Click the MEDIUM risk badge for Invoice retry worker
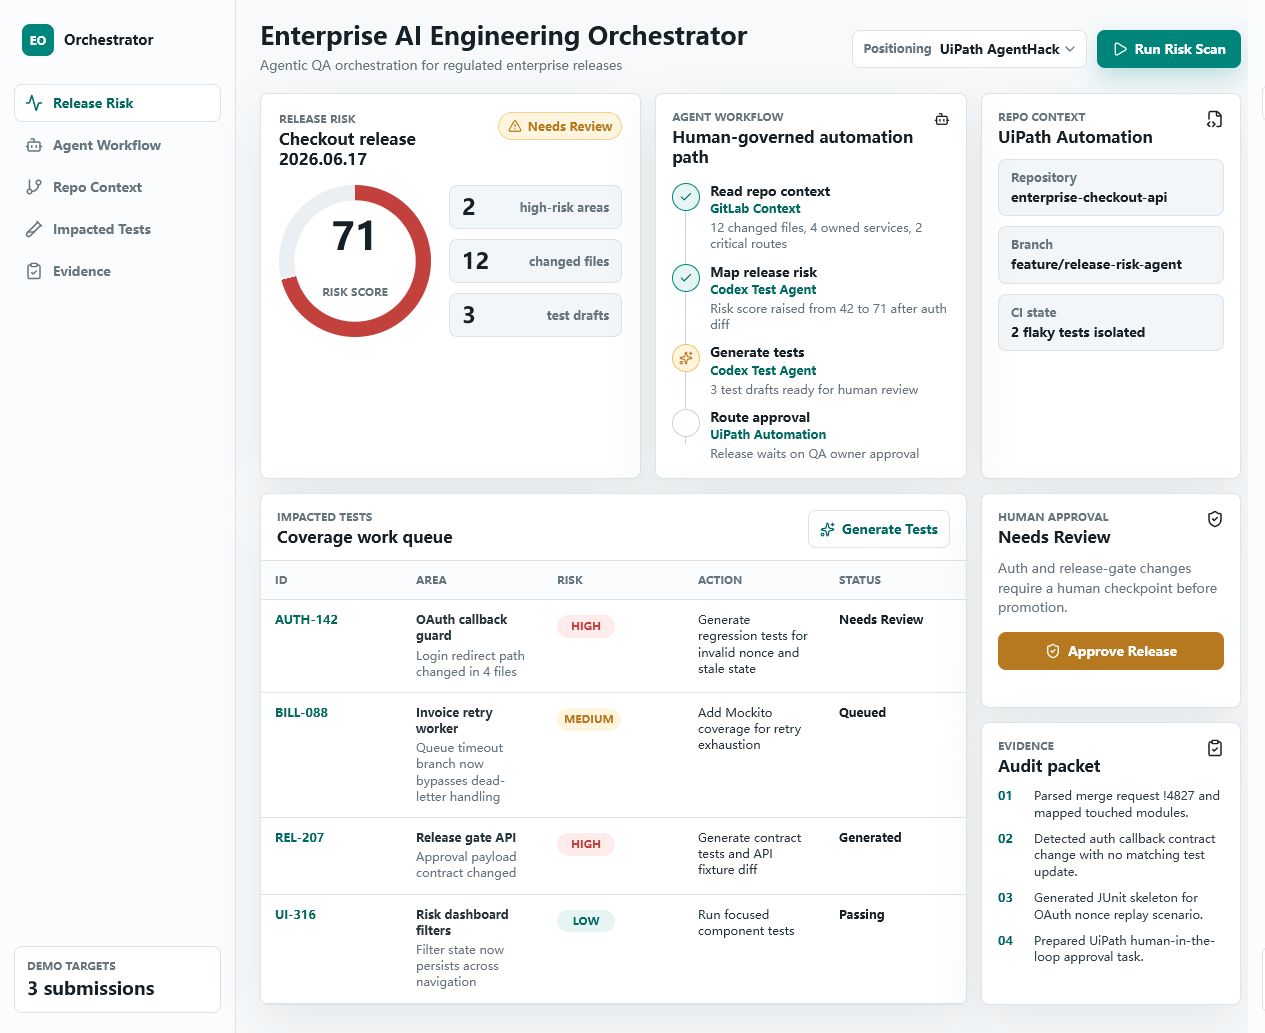This screenshot has width=1265, height=1033. [x=589, y=719]
